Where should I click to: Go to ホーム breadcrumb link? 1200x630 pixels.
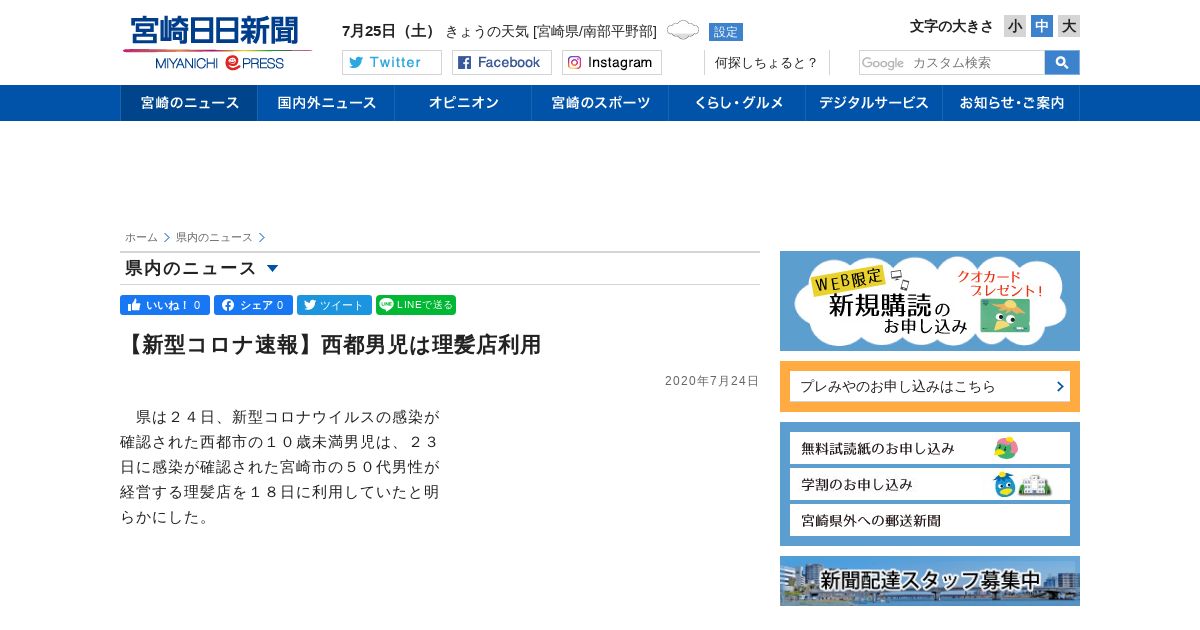pos(141,237)
